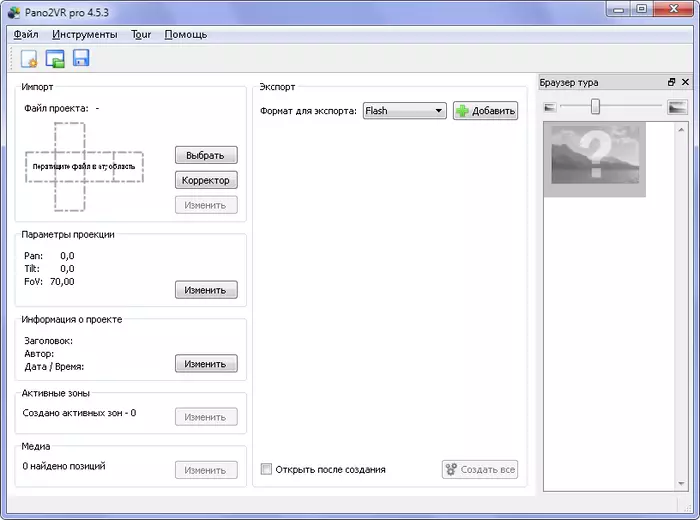The height and width of the screenshot is (520, 700).
Task: Select the placeholder panorama thumbnail
Action: [x=595, y=159]
